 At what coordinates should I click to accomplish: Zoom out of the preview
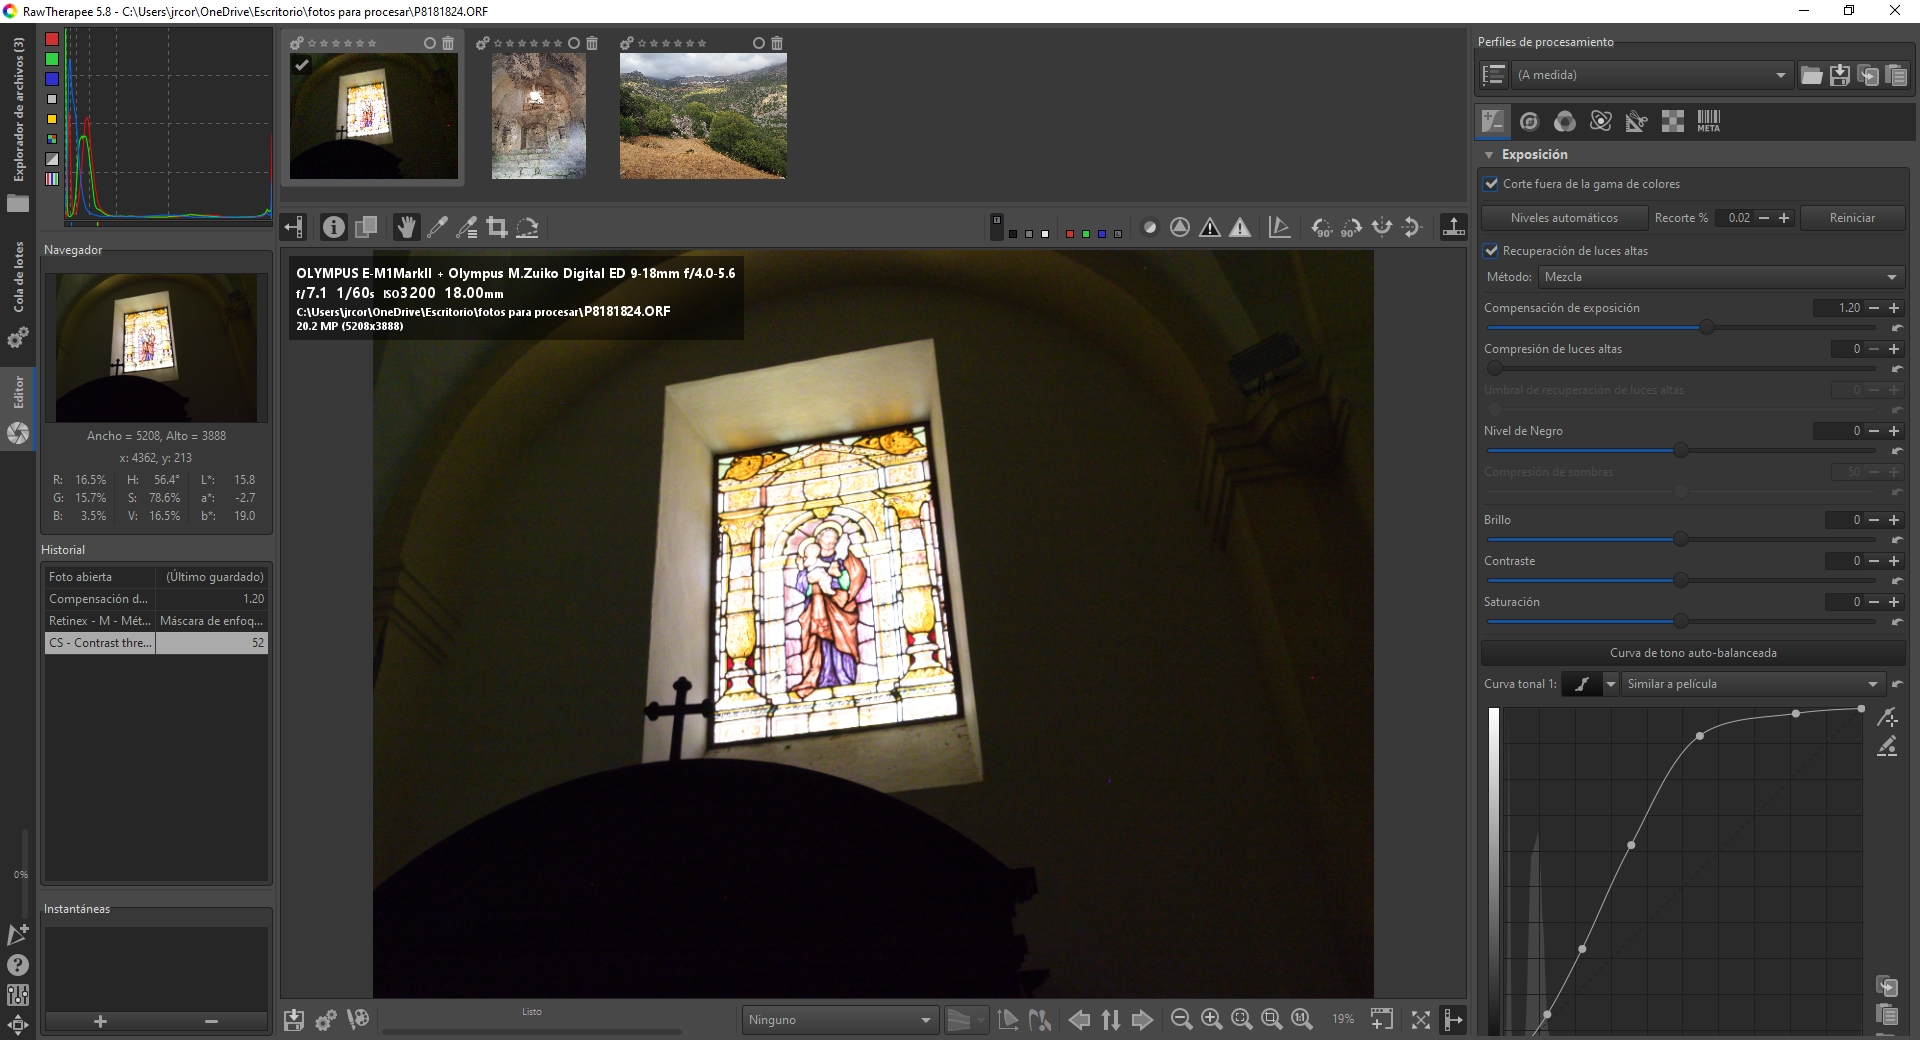1181,1019
